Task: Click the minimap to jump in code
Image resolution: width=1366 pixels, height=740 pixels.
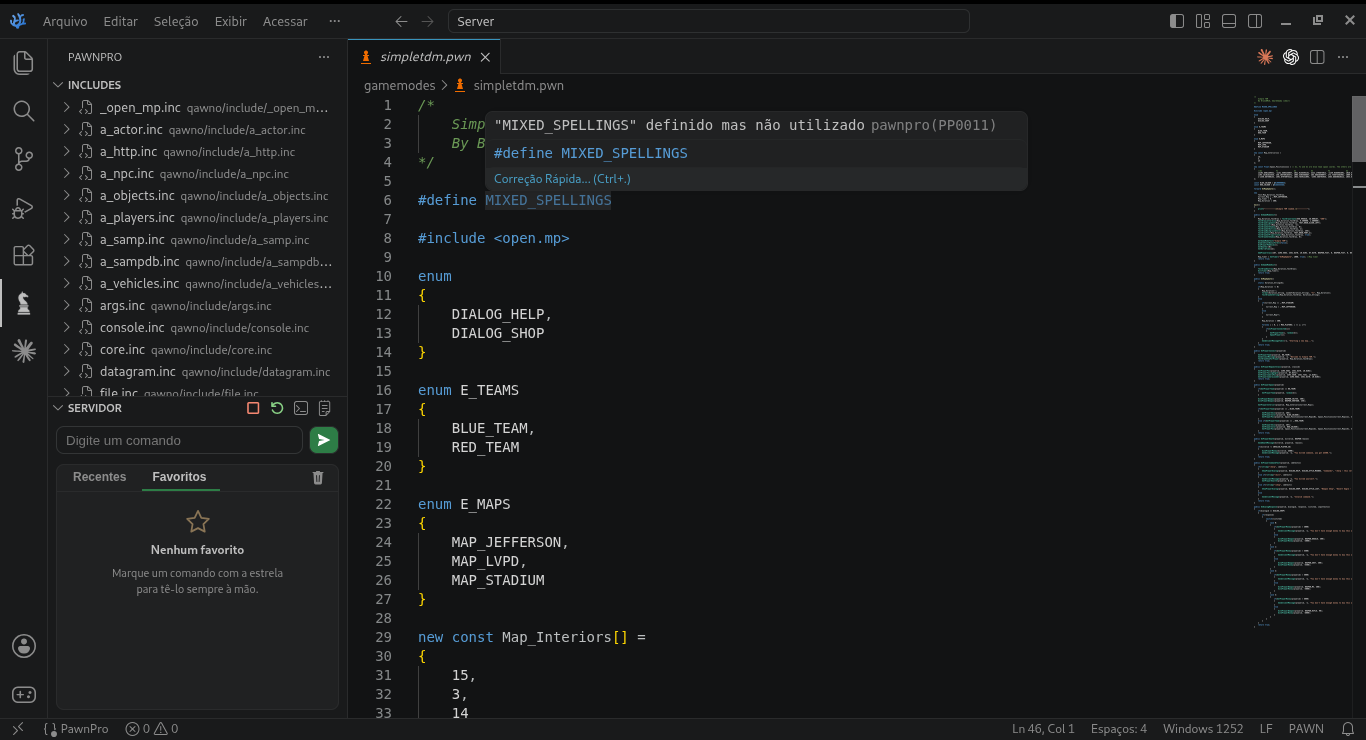Action: click(x=1301, y=360)
